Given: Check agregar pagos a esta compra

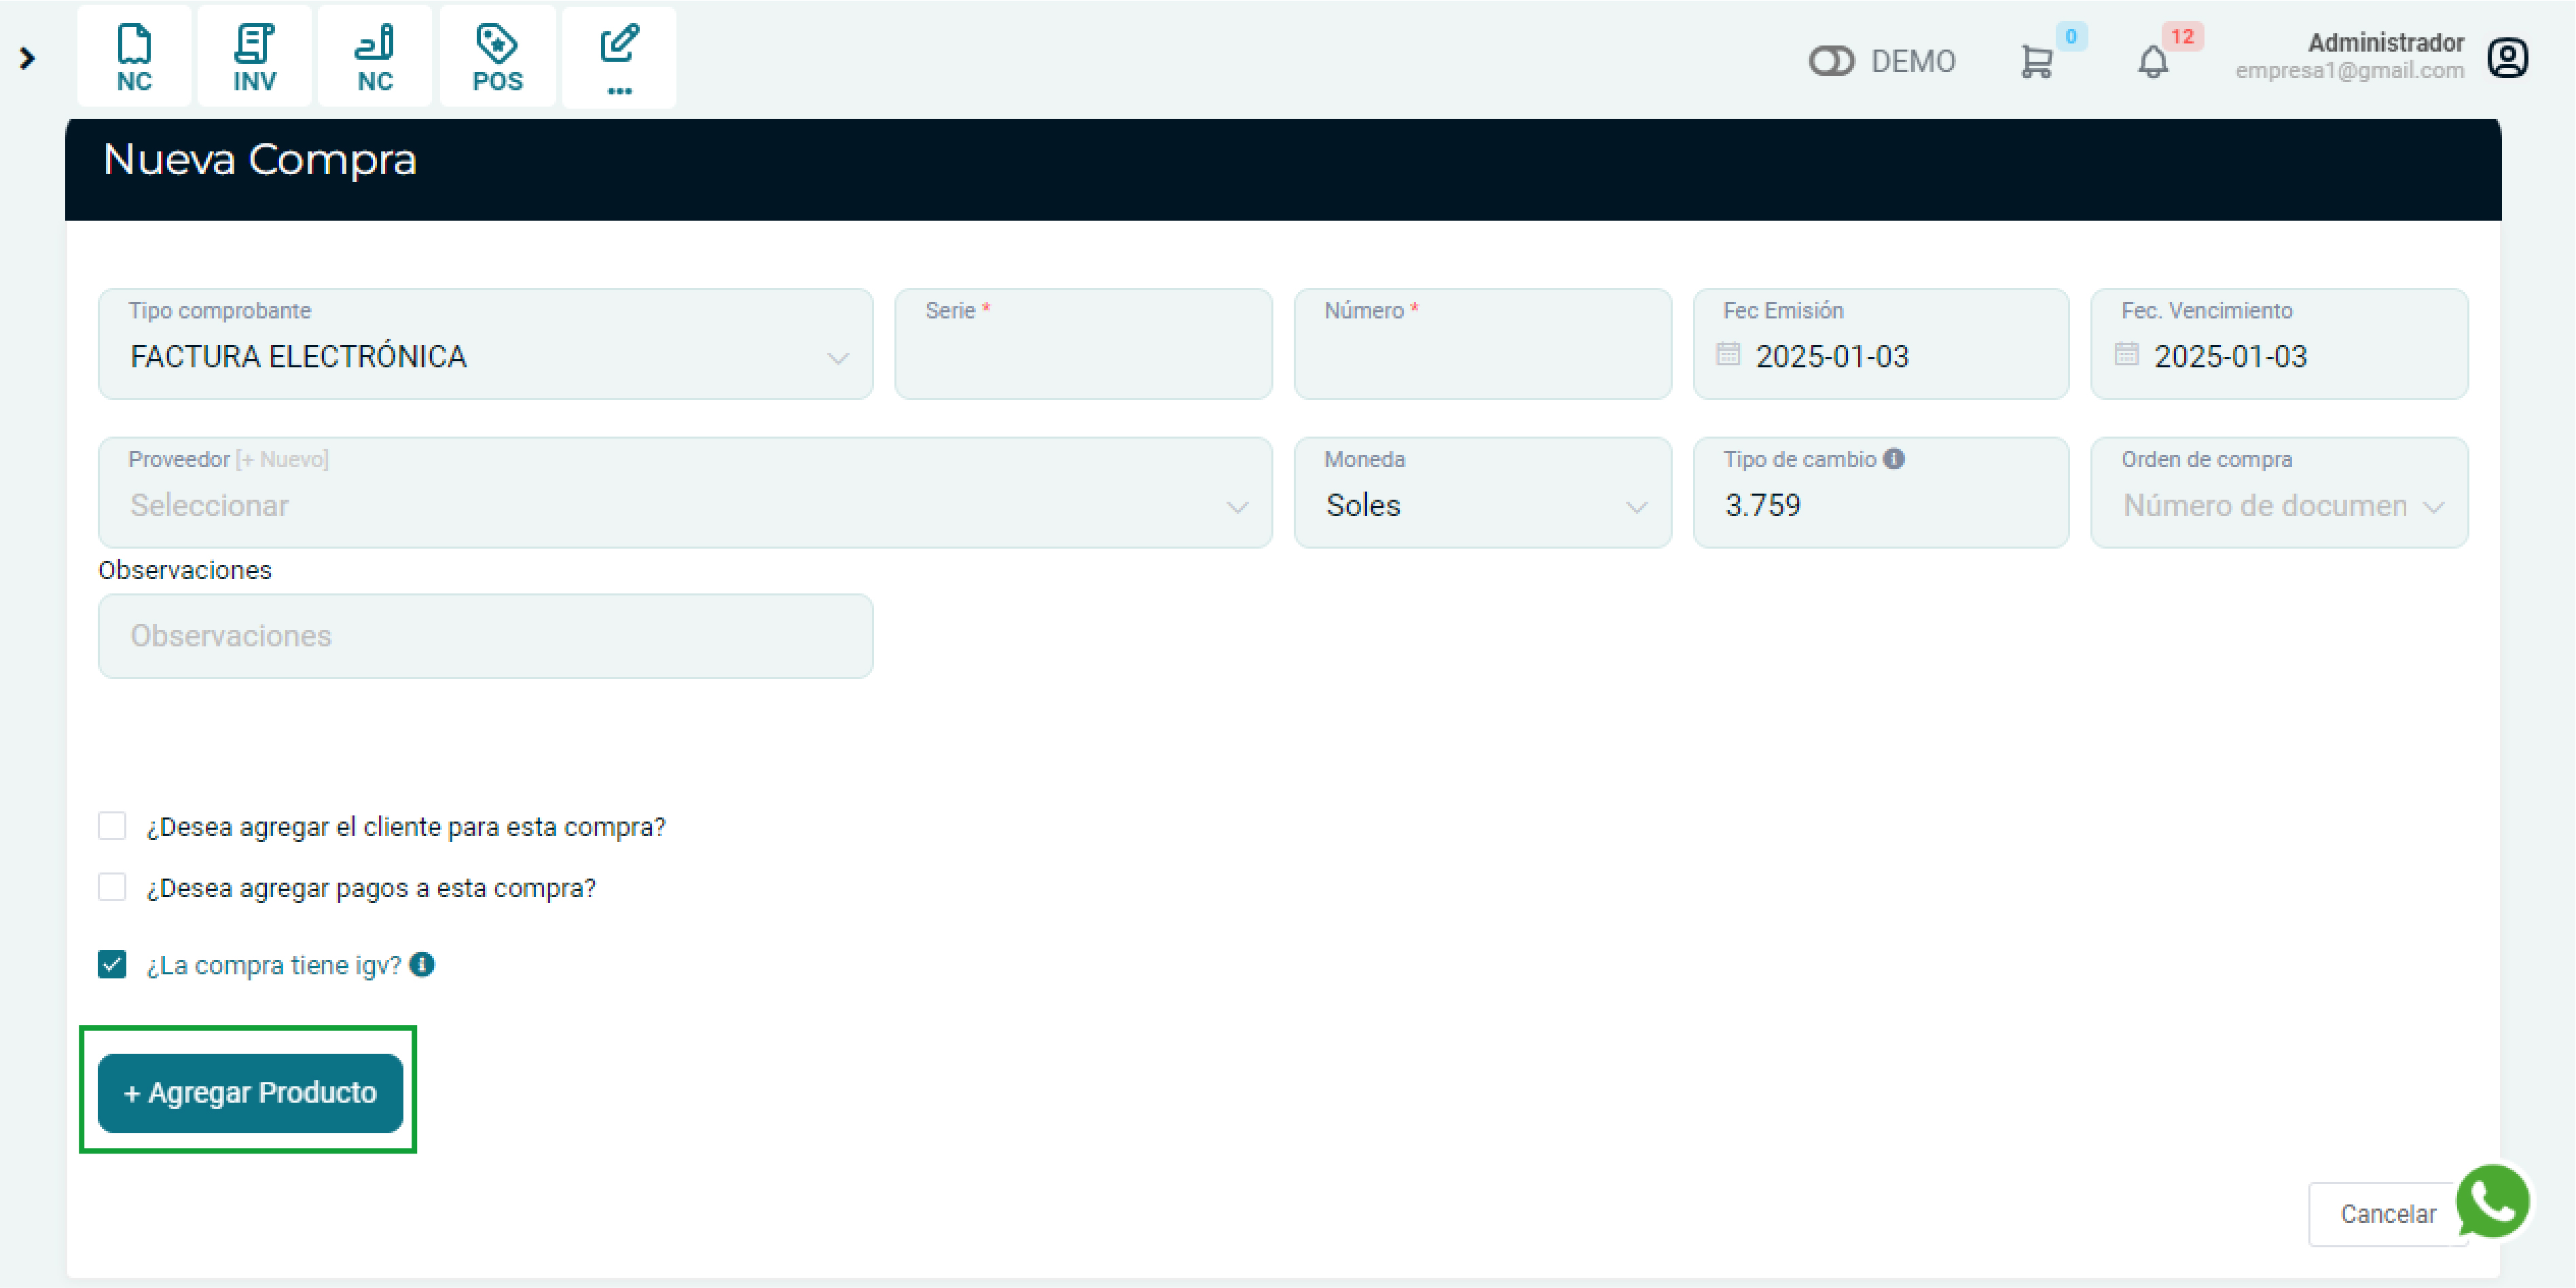Looking at the screenshot, I should pos(112,886).
